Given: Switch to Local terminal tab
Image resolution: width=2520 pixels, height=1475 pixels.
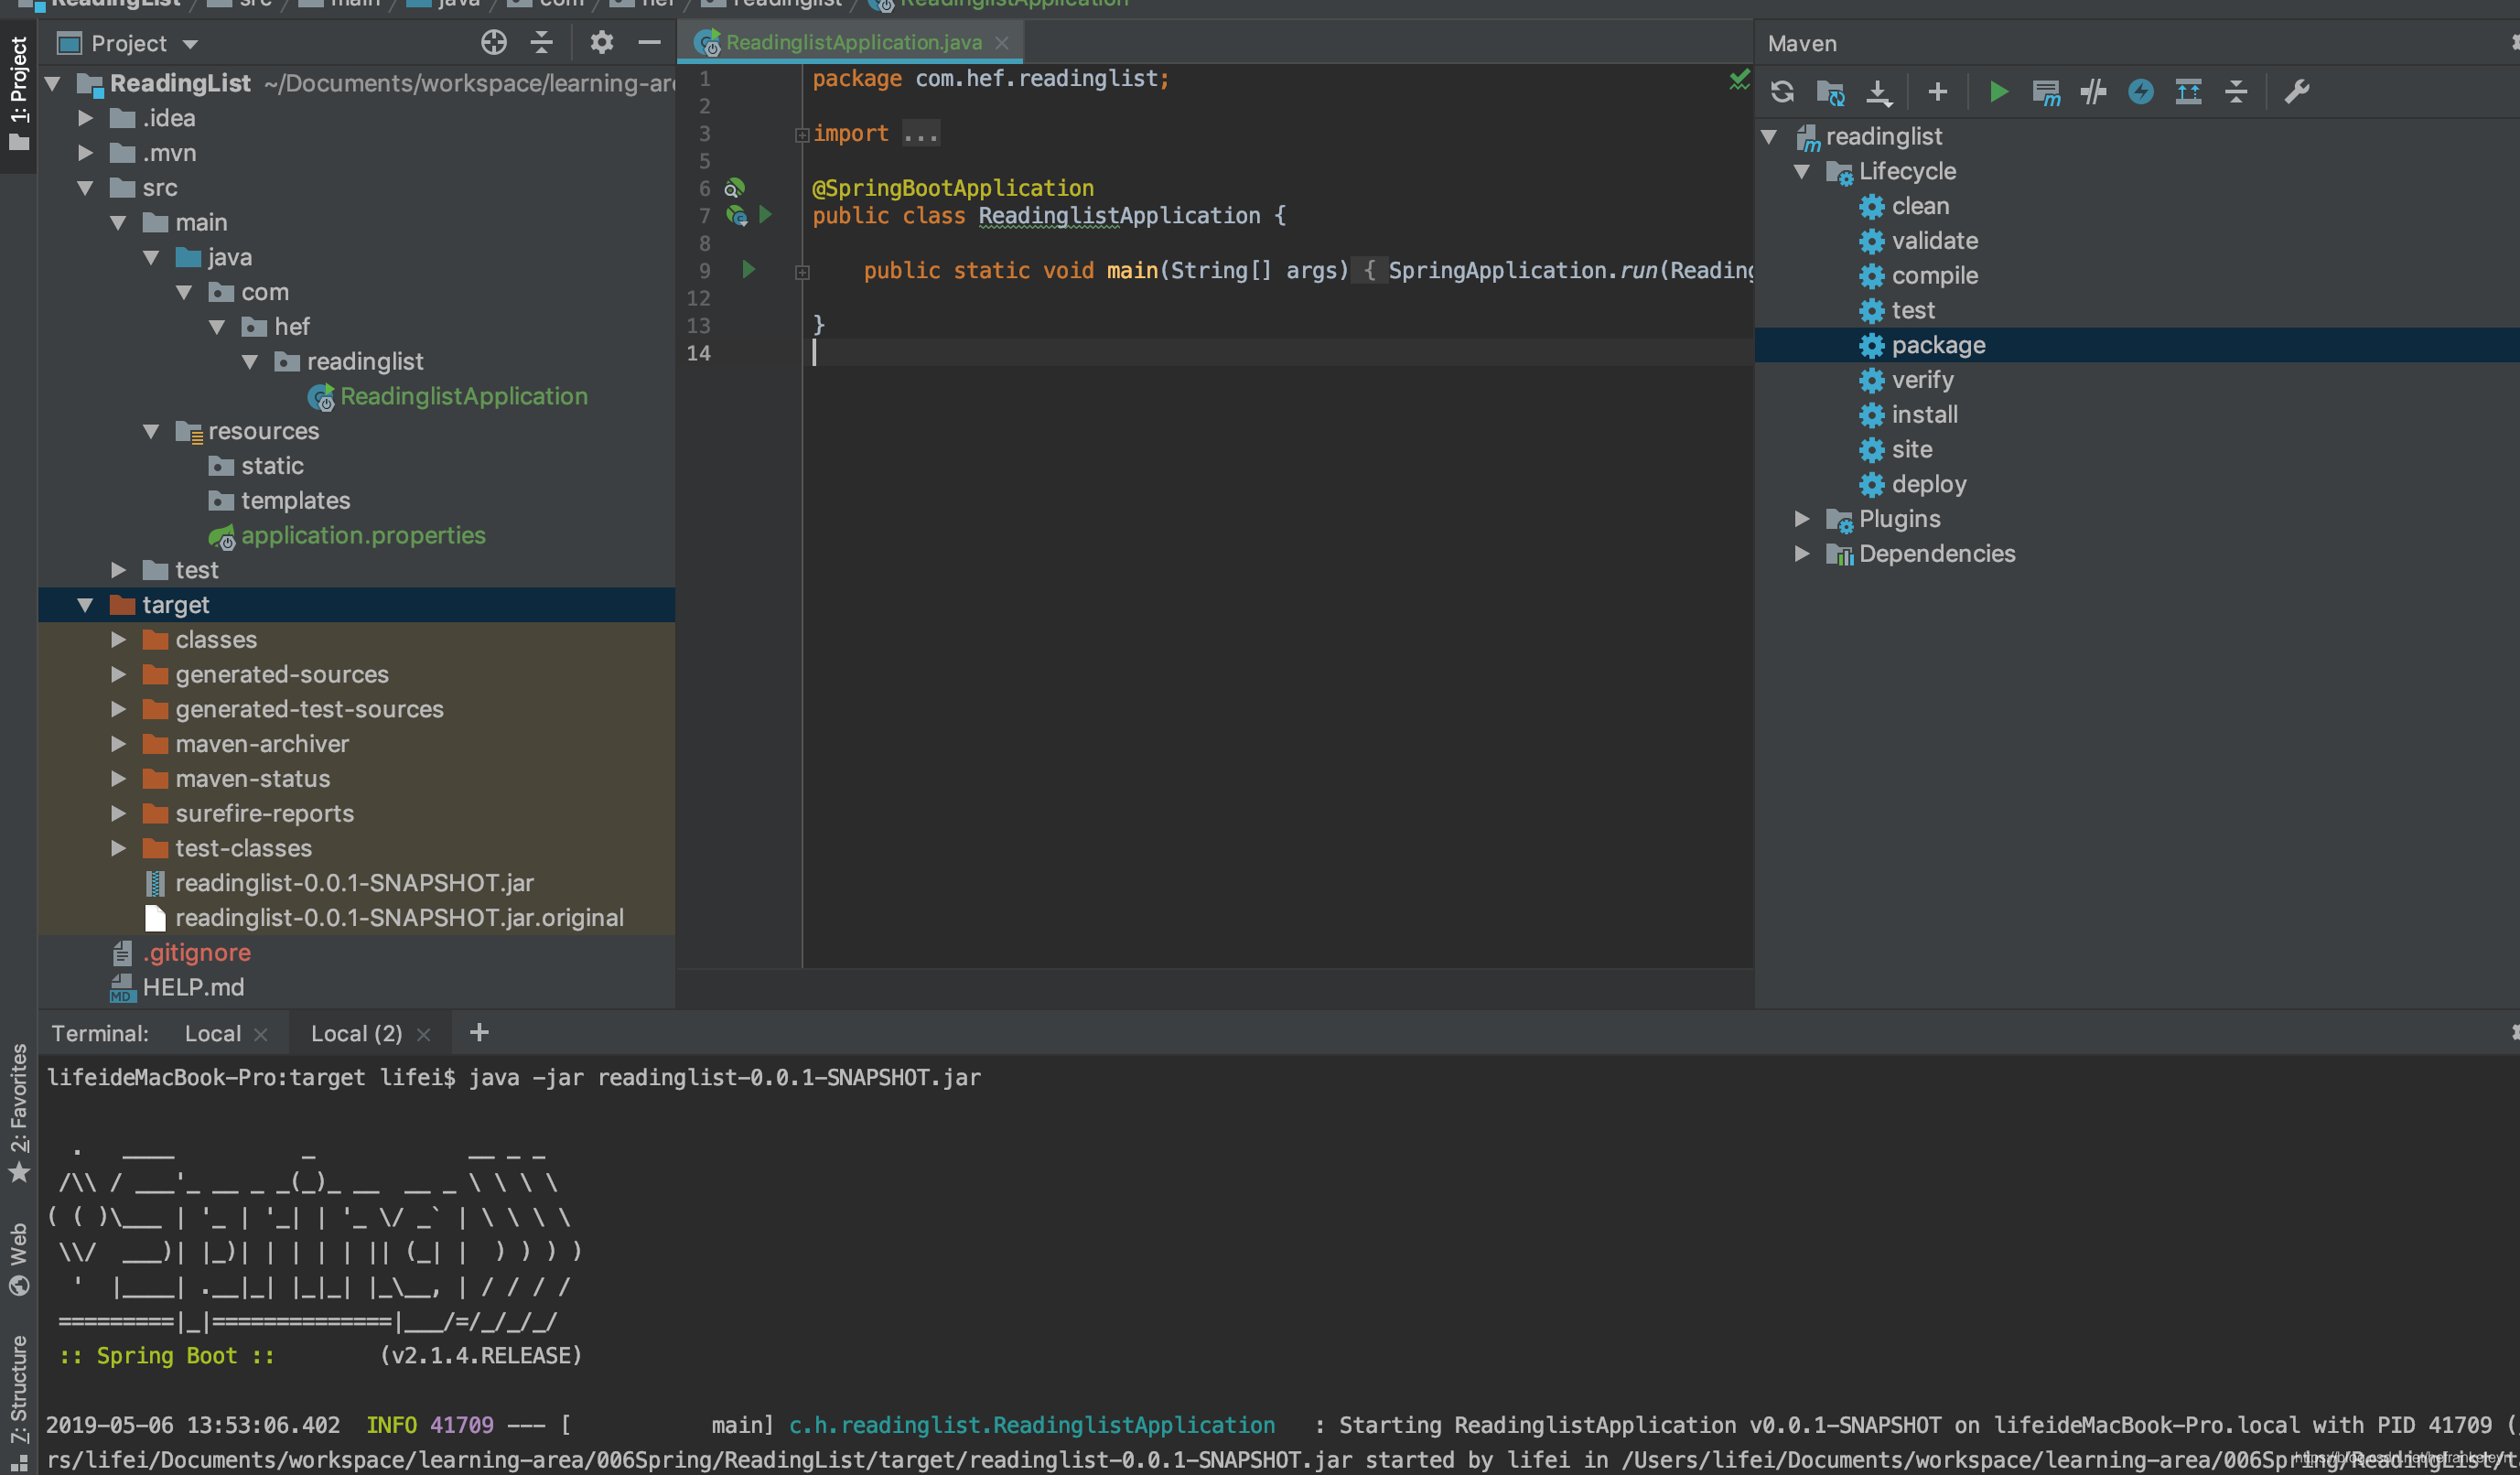Looking at the screenshot, I should (x=212, y=1034).
